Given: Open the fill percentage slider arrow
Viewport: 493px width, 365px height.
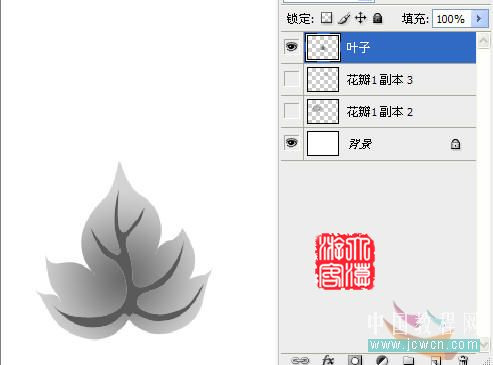Looking at the screenshot, I should point(479,19).
